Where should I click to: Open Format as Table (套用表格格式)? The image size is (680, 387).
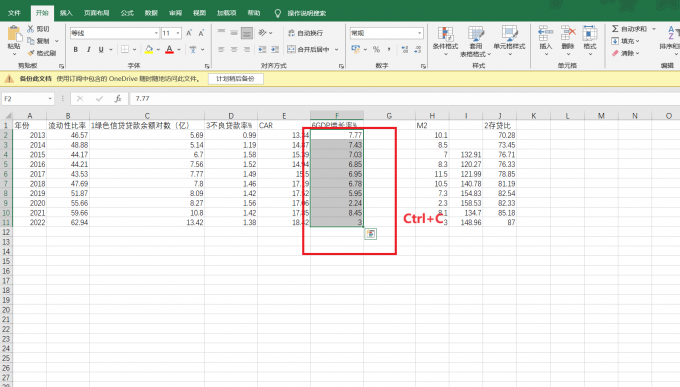[x=476, y=41]
